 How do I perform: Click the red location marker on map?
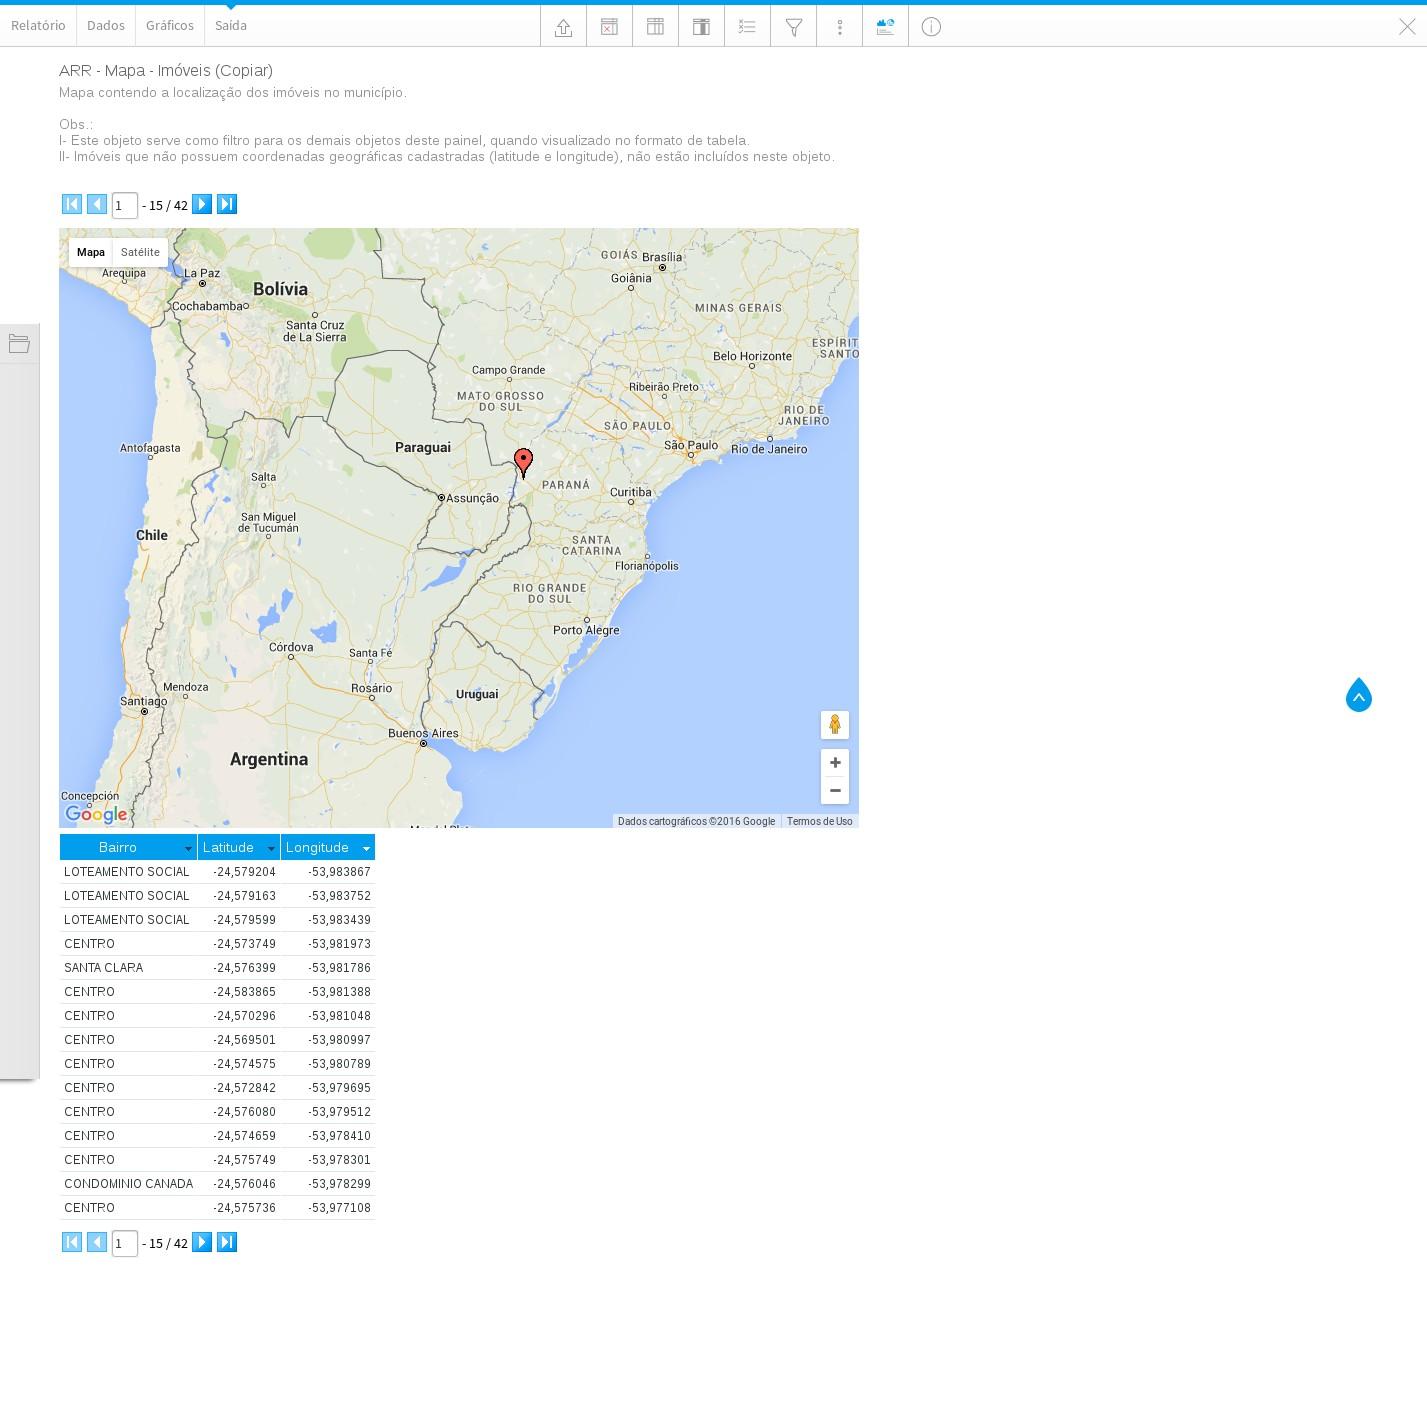coord(523,462)
